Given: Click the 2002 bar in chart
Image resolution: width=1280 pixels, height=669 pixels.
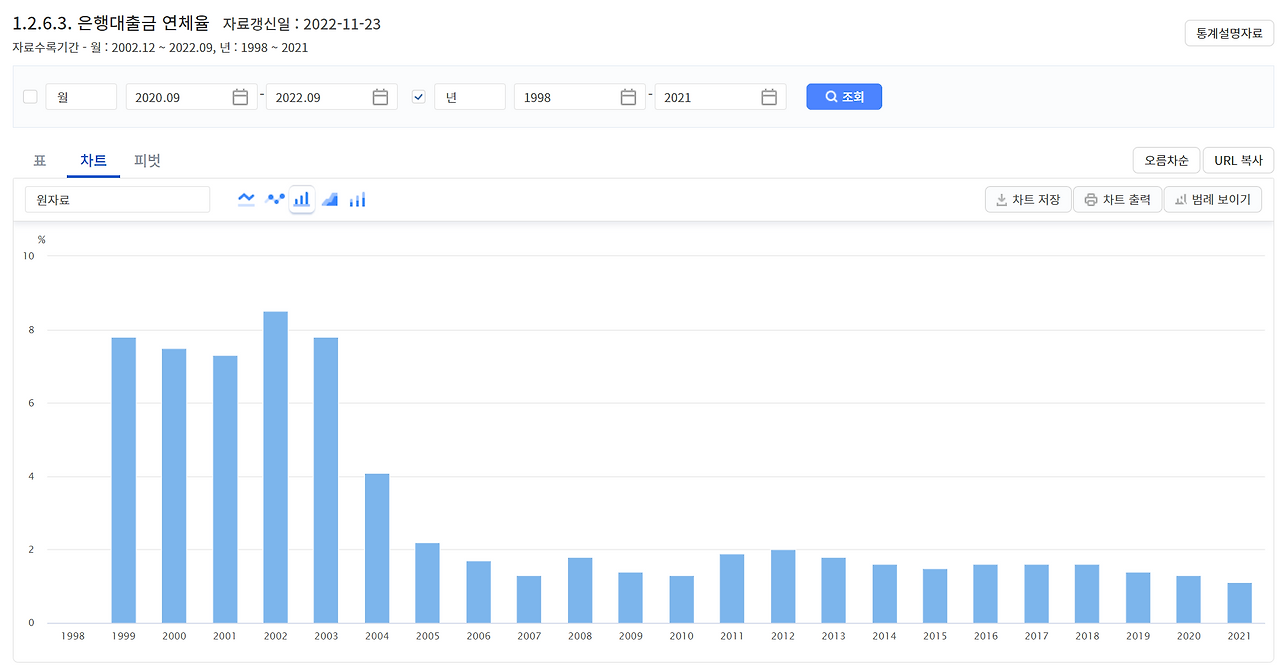Looking at the screenshot, I should point(275,467).
